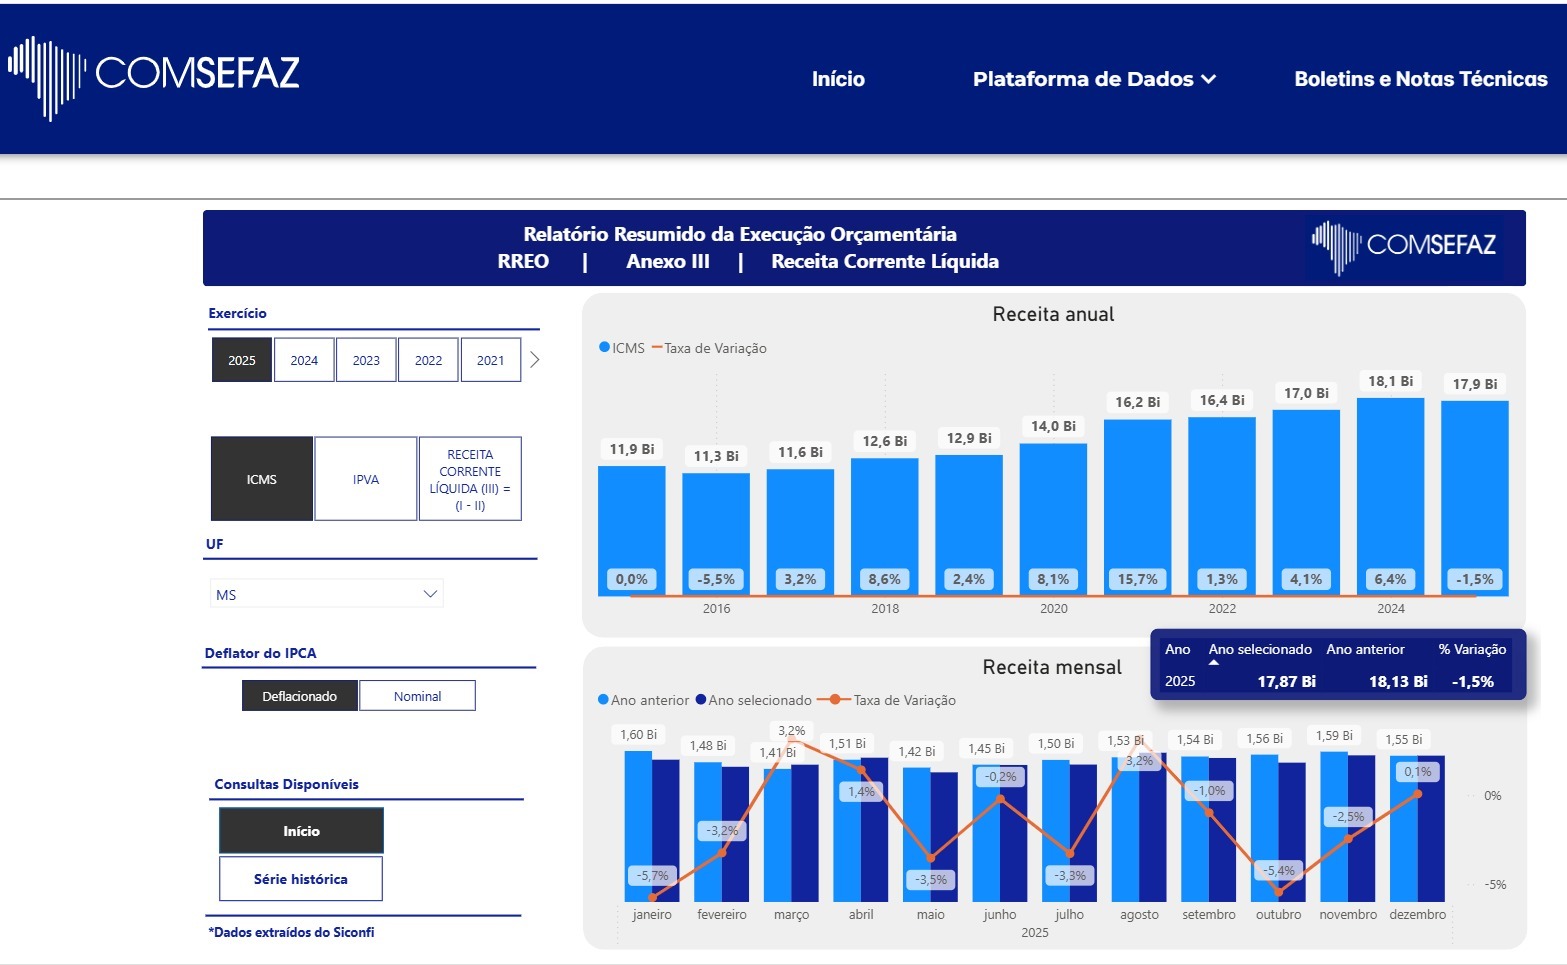Switch deflator to Nominal

tap(417, 696)
